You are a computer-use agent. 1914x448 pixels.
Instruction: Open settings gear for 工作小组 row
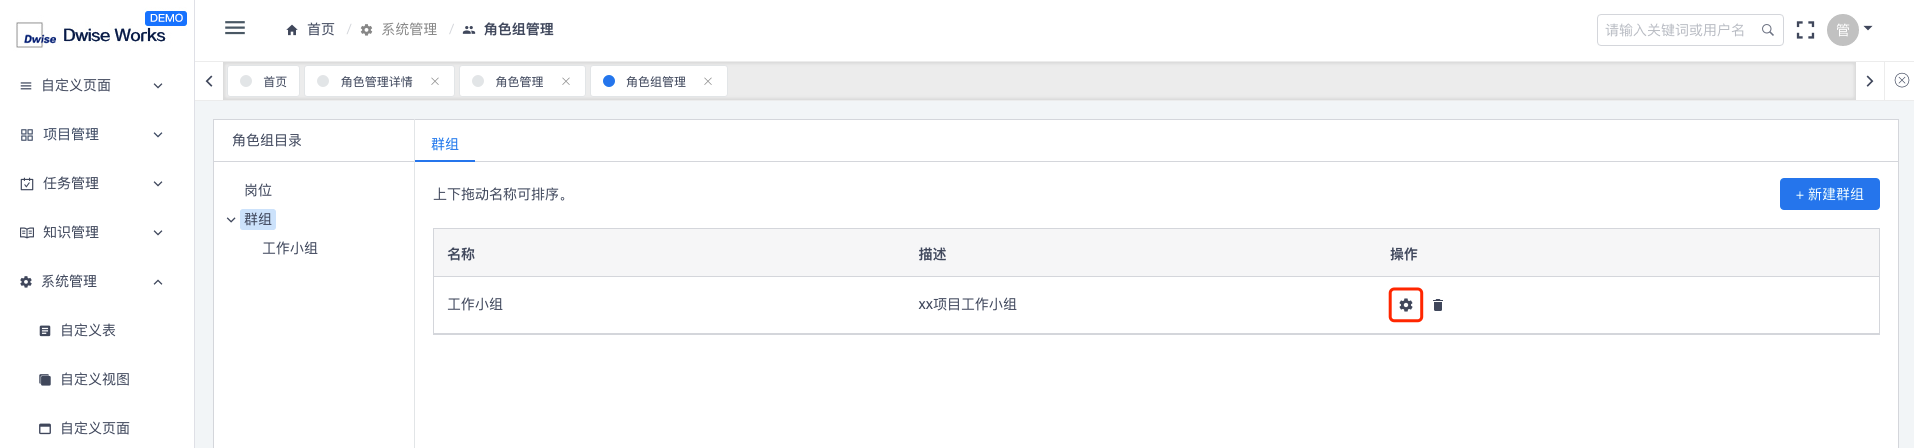click(1405, 305)
